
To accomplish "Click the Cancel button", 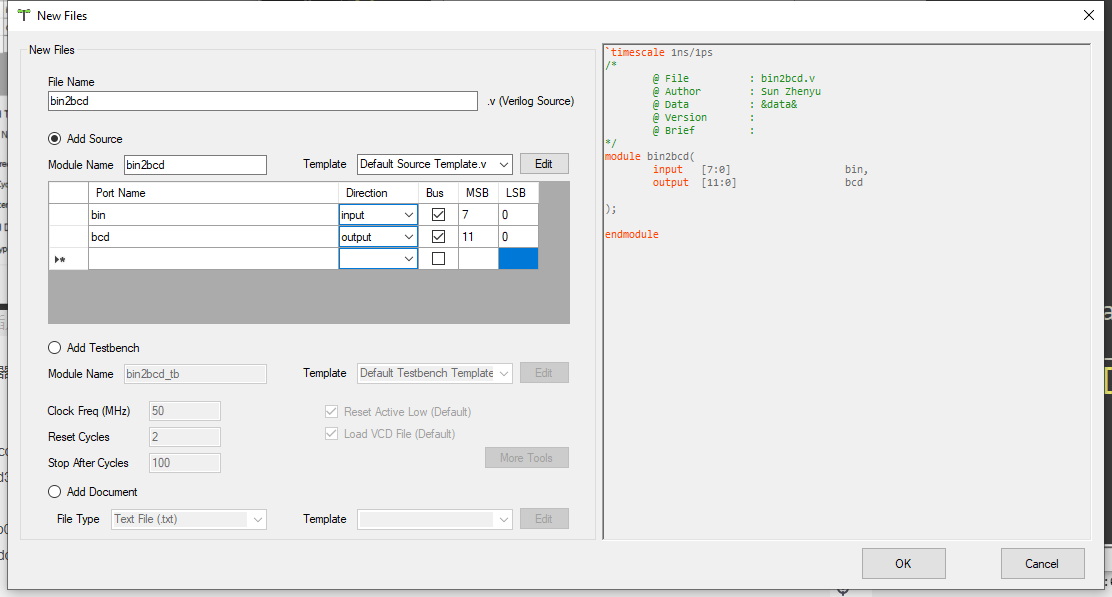I will [1042, 564].
